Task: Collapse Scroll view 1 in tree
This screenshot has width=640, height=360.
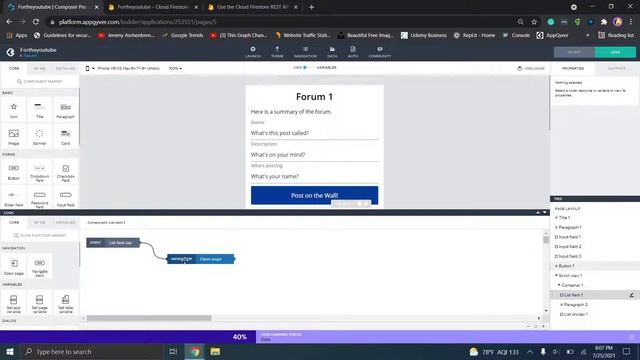Action: [x=556, y=276]
